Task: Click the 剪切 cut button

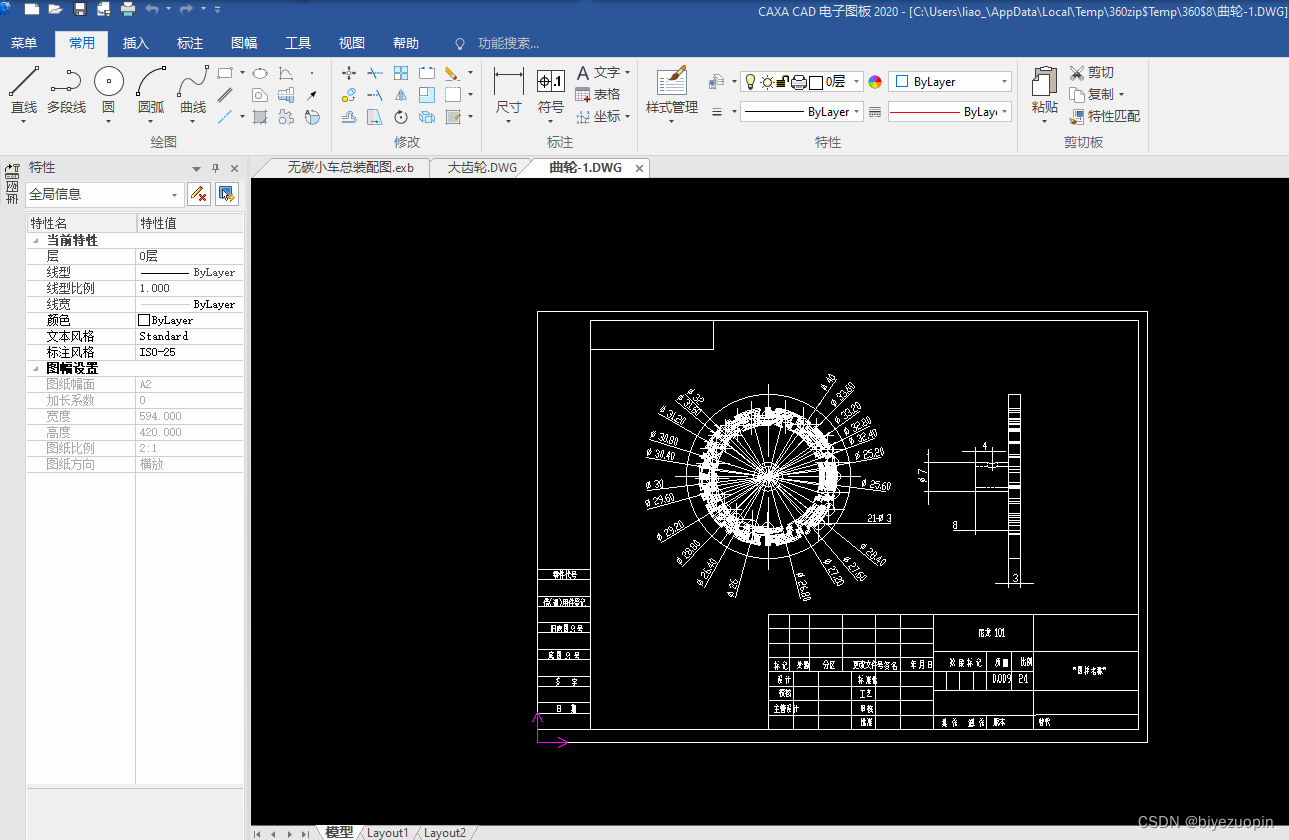Action: tap(1091, 73)
